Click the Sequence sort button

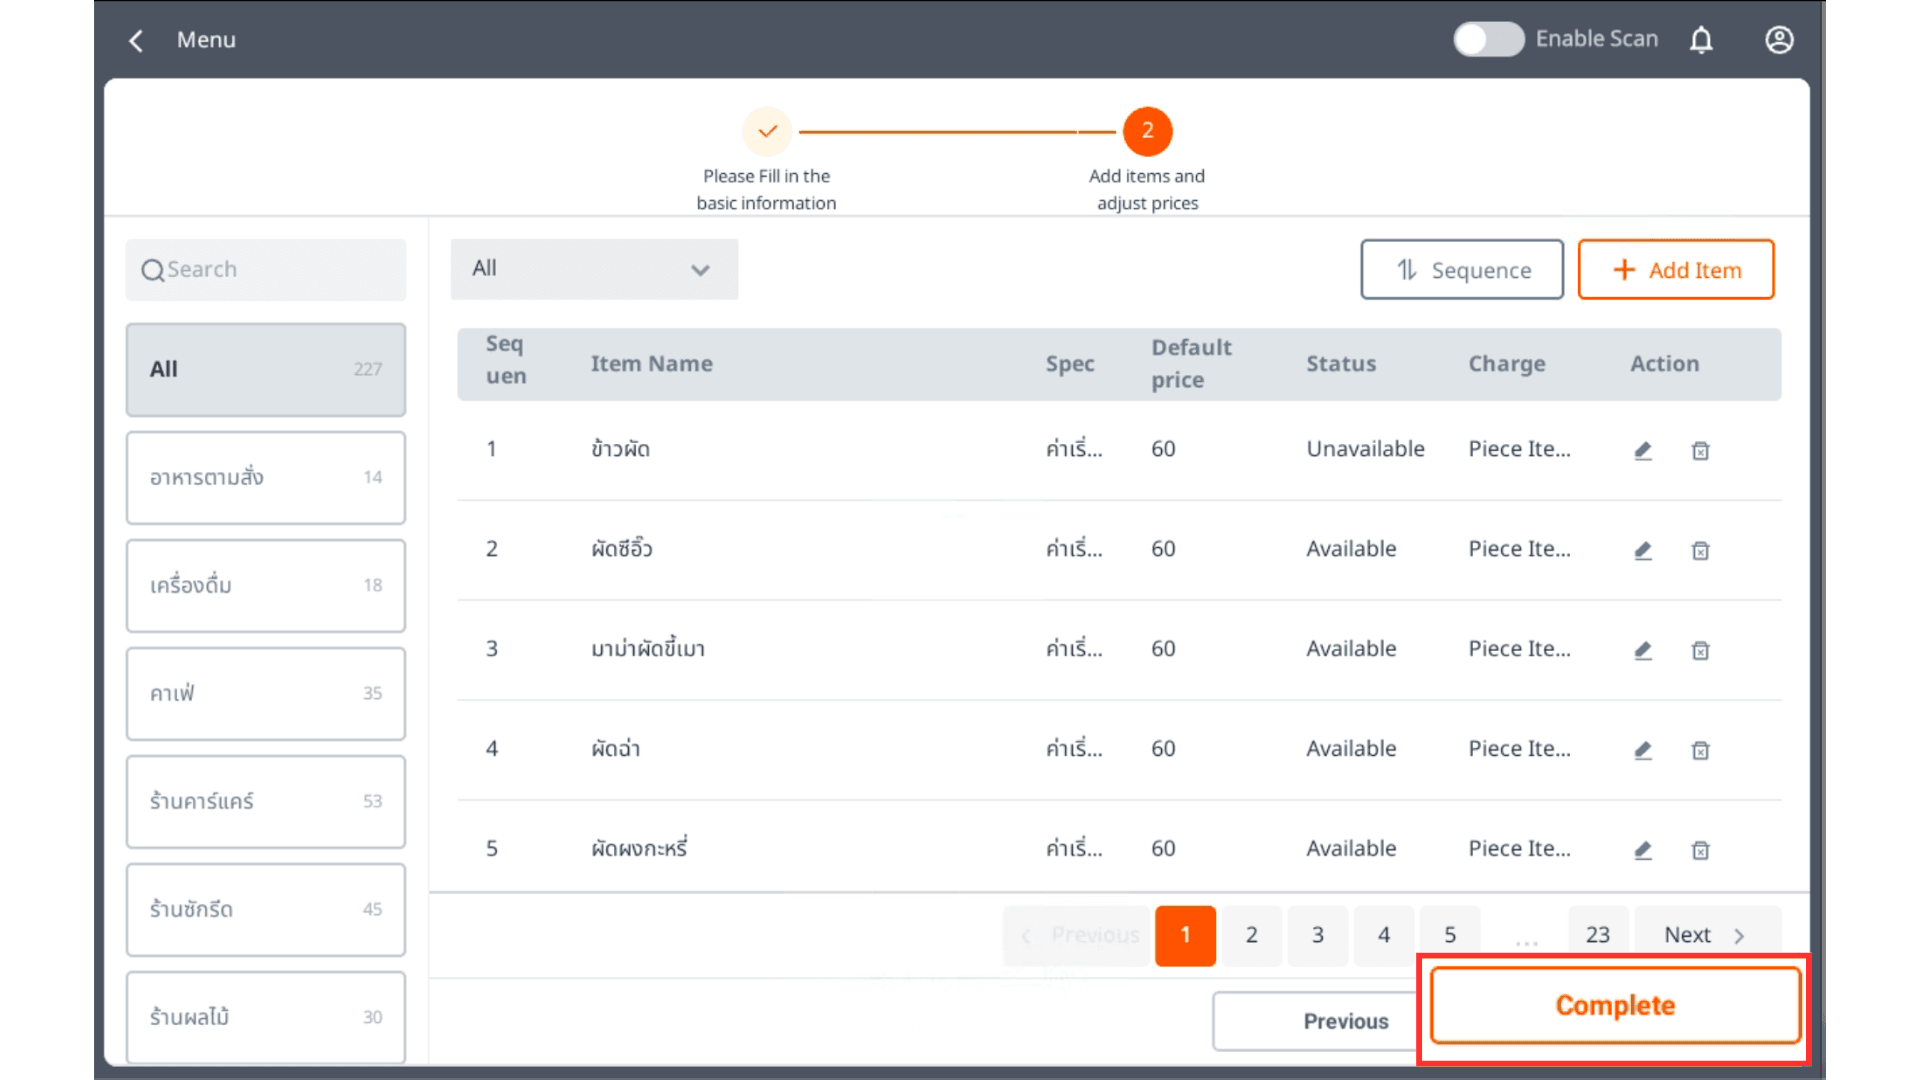pyautogui.click(x=1461, y=270)
